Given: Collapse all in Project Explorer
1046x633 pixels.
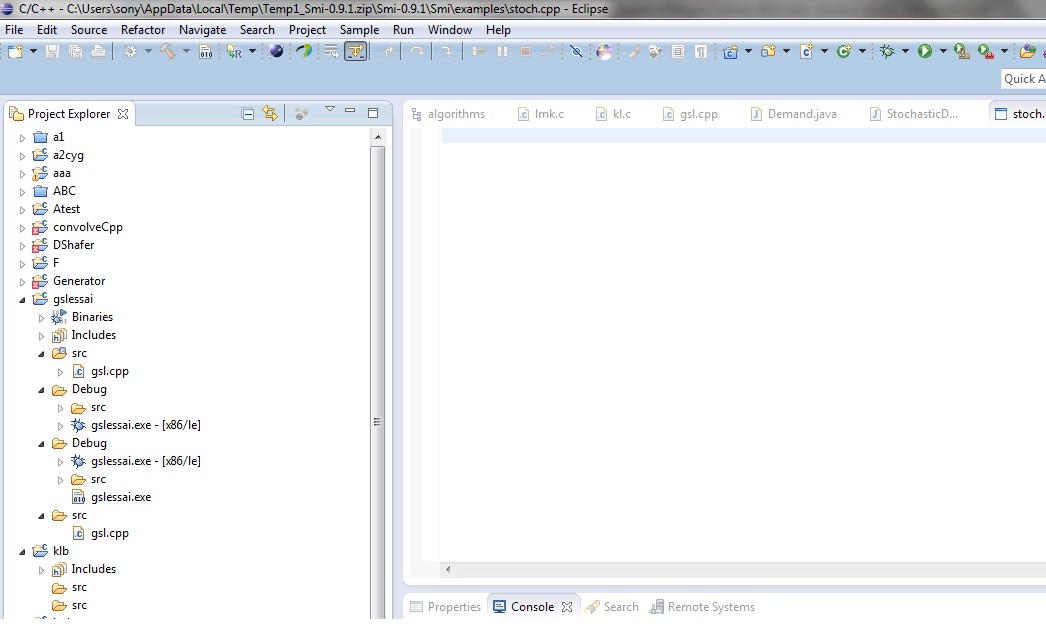Looking at the screenshot, I should 247,114.
